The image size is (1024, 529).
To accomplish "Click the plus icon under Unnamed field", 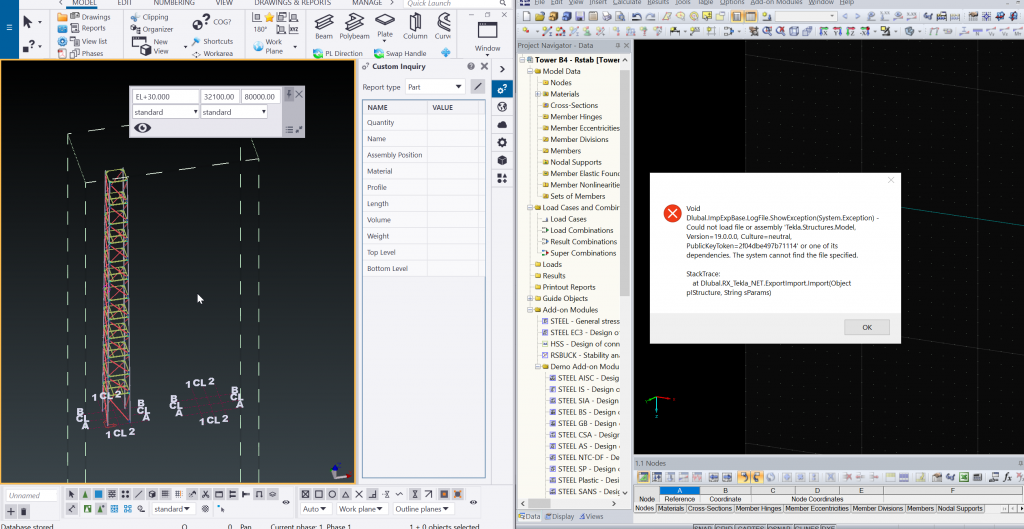I will pos(10,511).
